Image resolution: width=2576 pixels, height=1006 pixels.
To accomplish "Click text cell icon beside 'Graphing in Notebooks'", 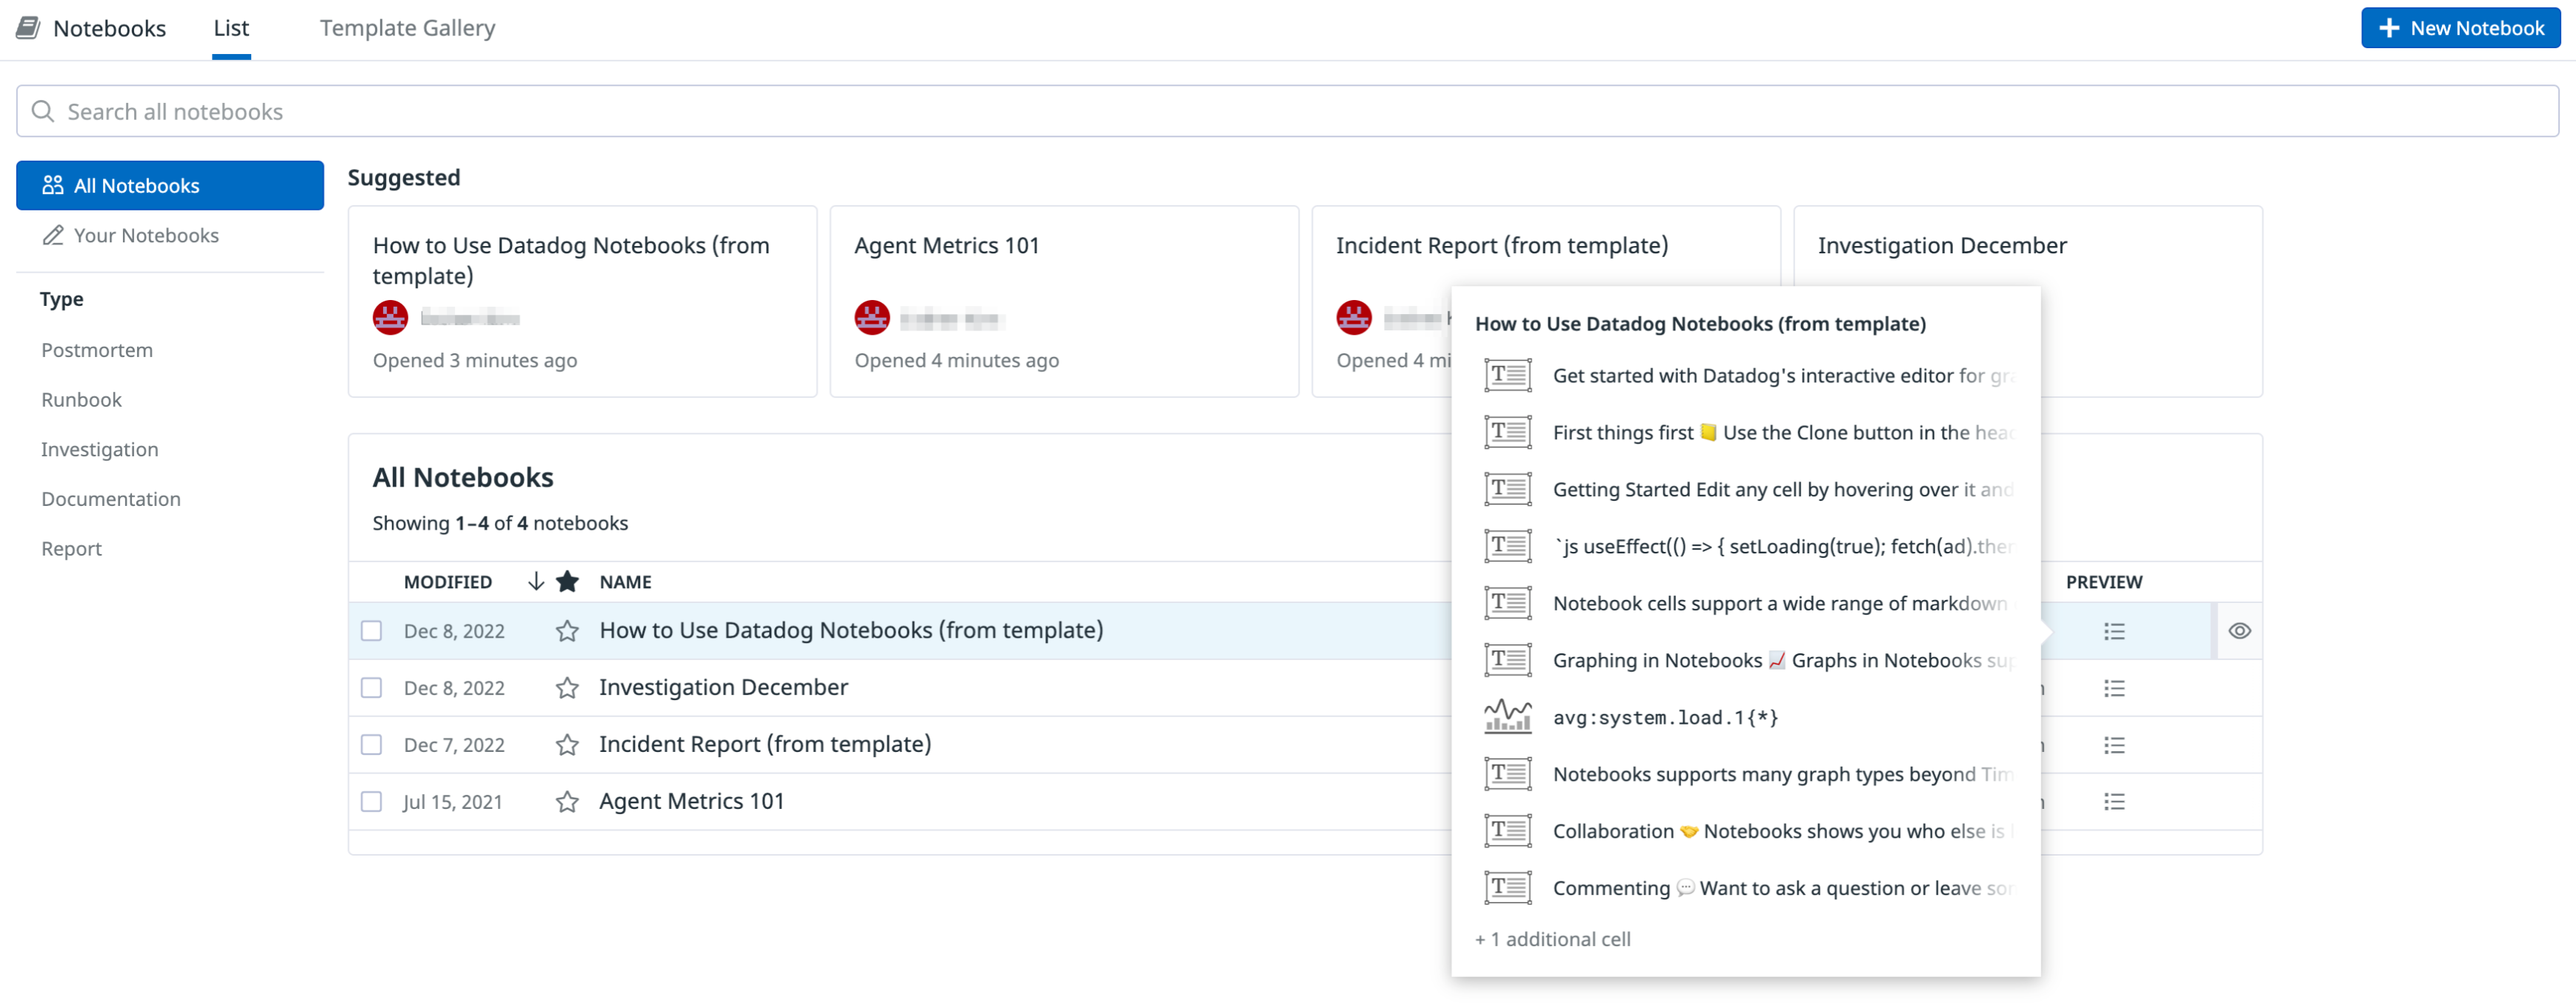I will [1507, 660].
